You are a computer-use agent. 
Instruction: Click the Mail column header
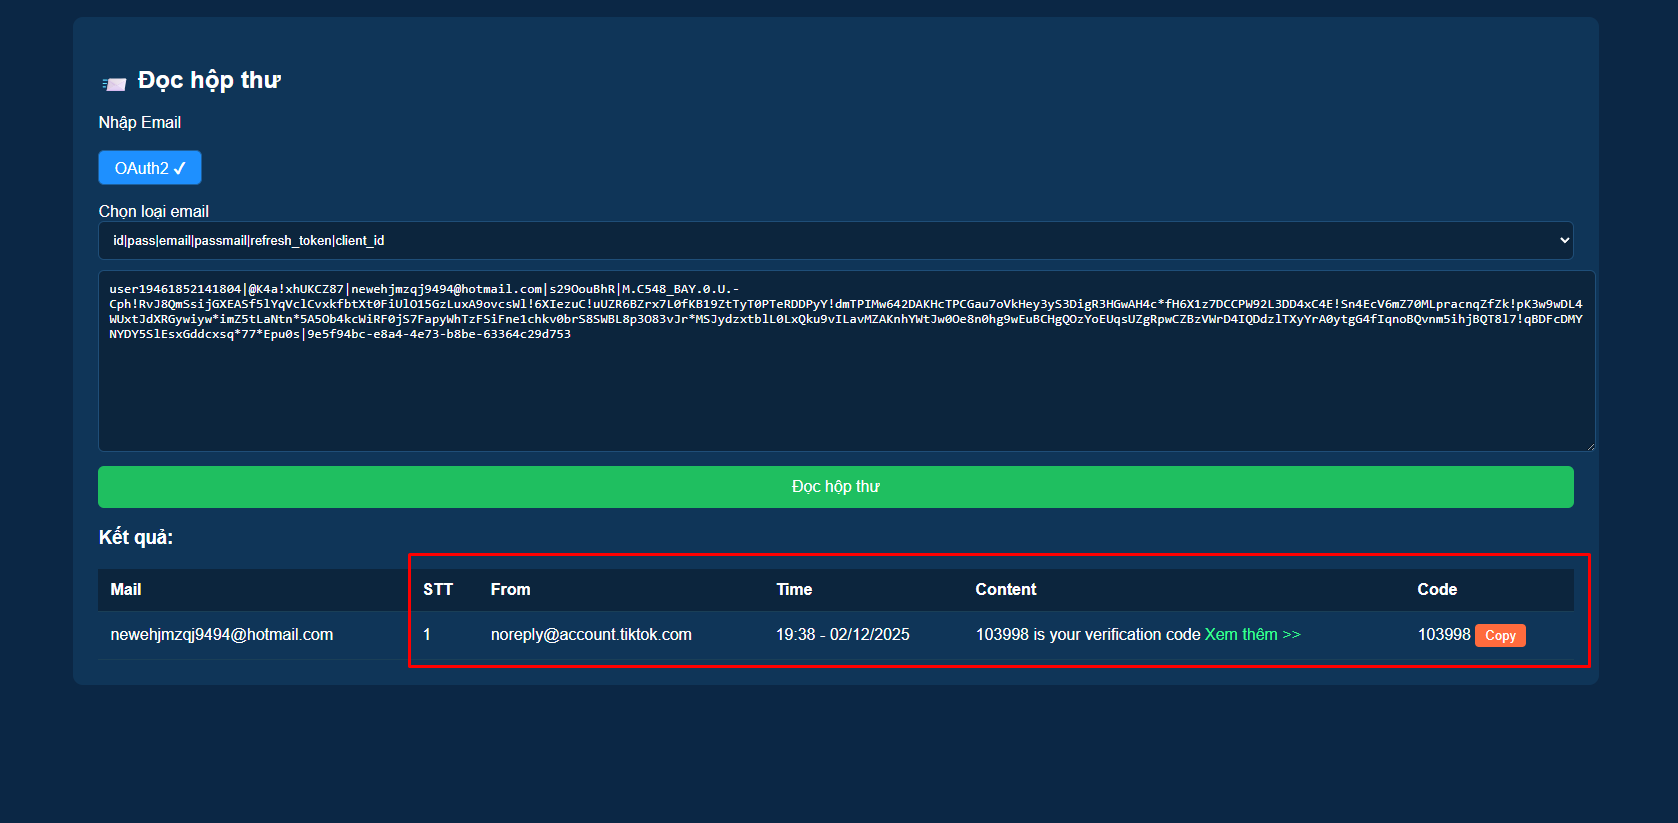point(126,590)
